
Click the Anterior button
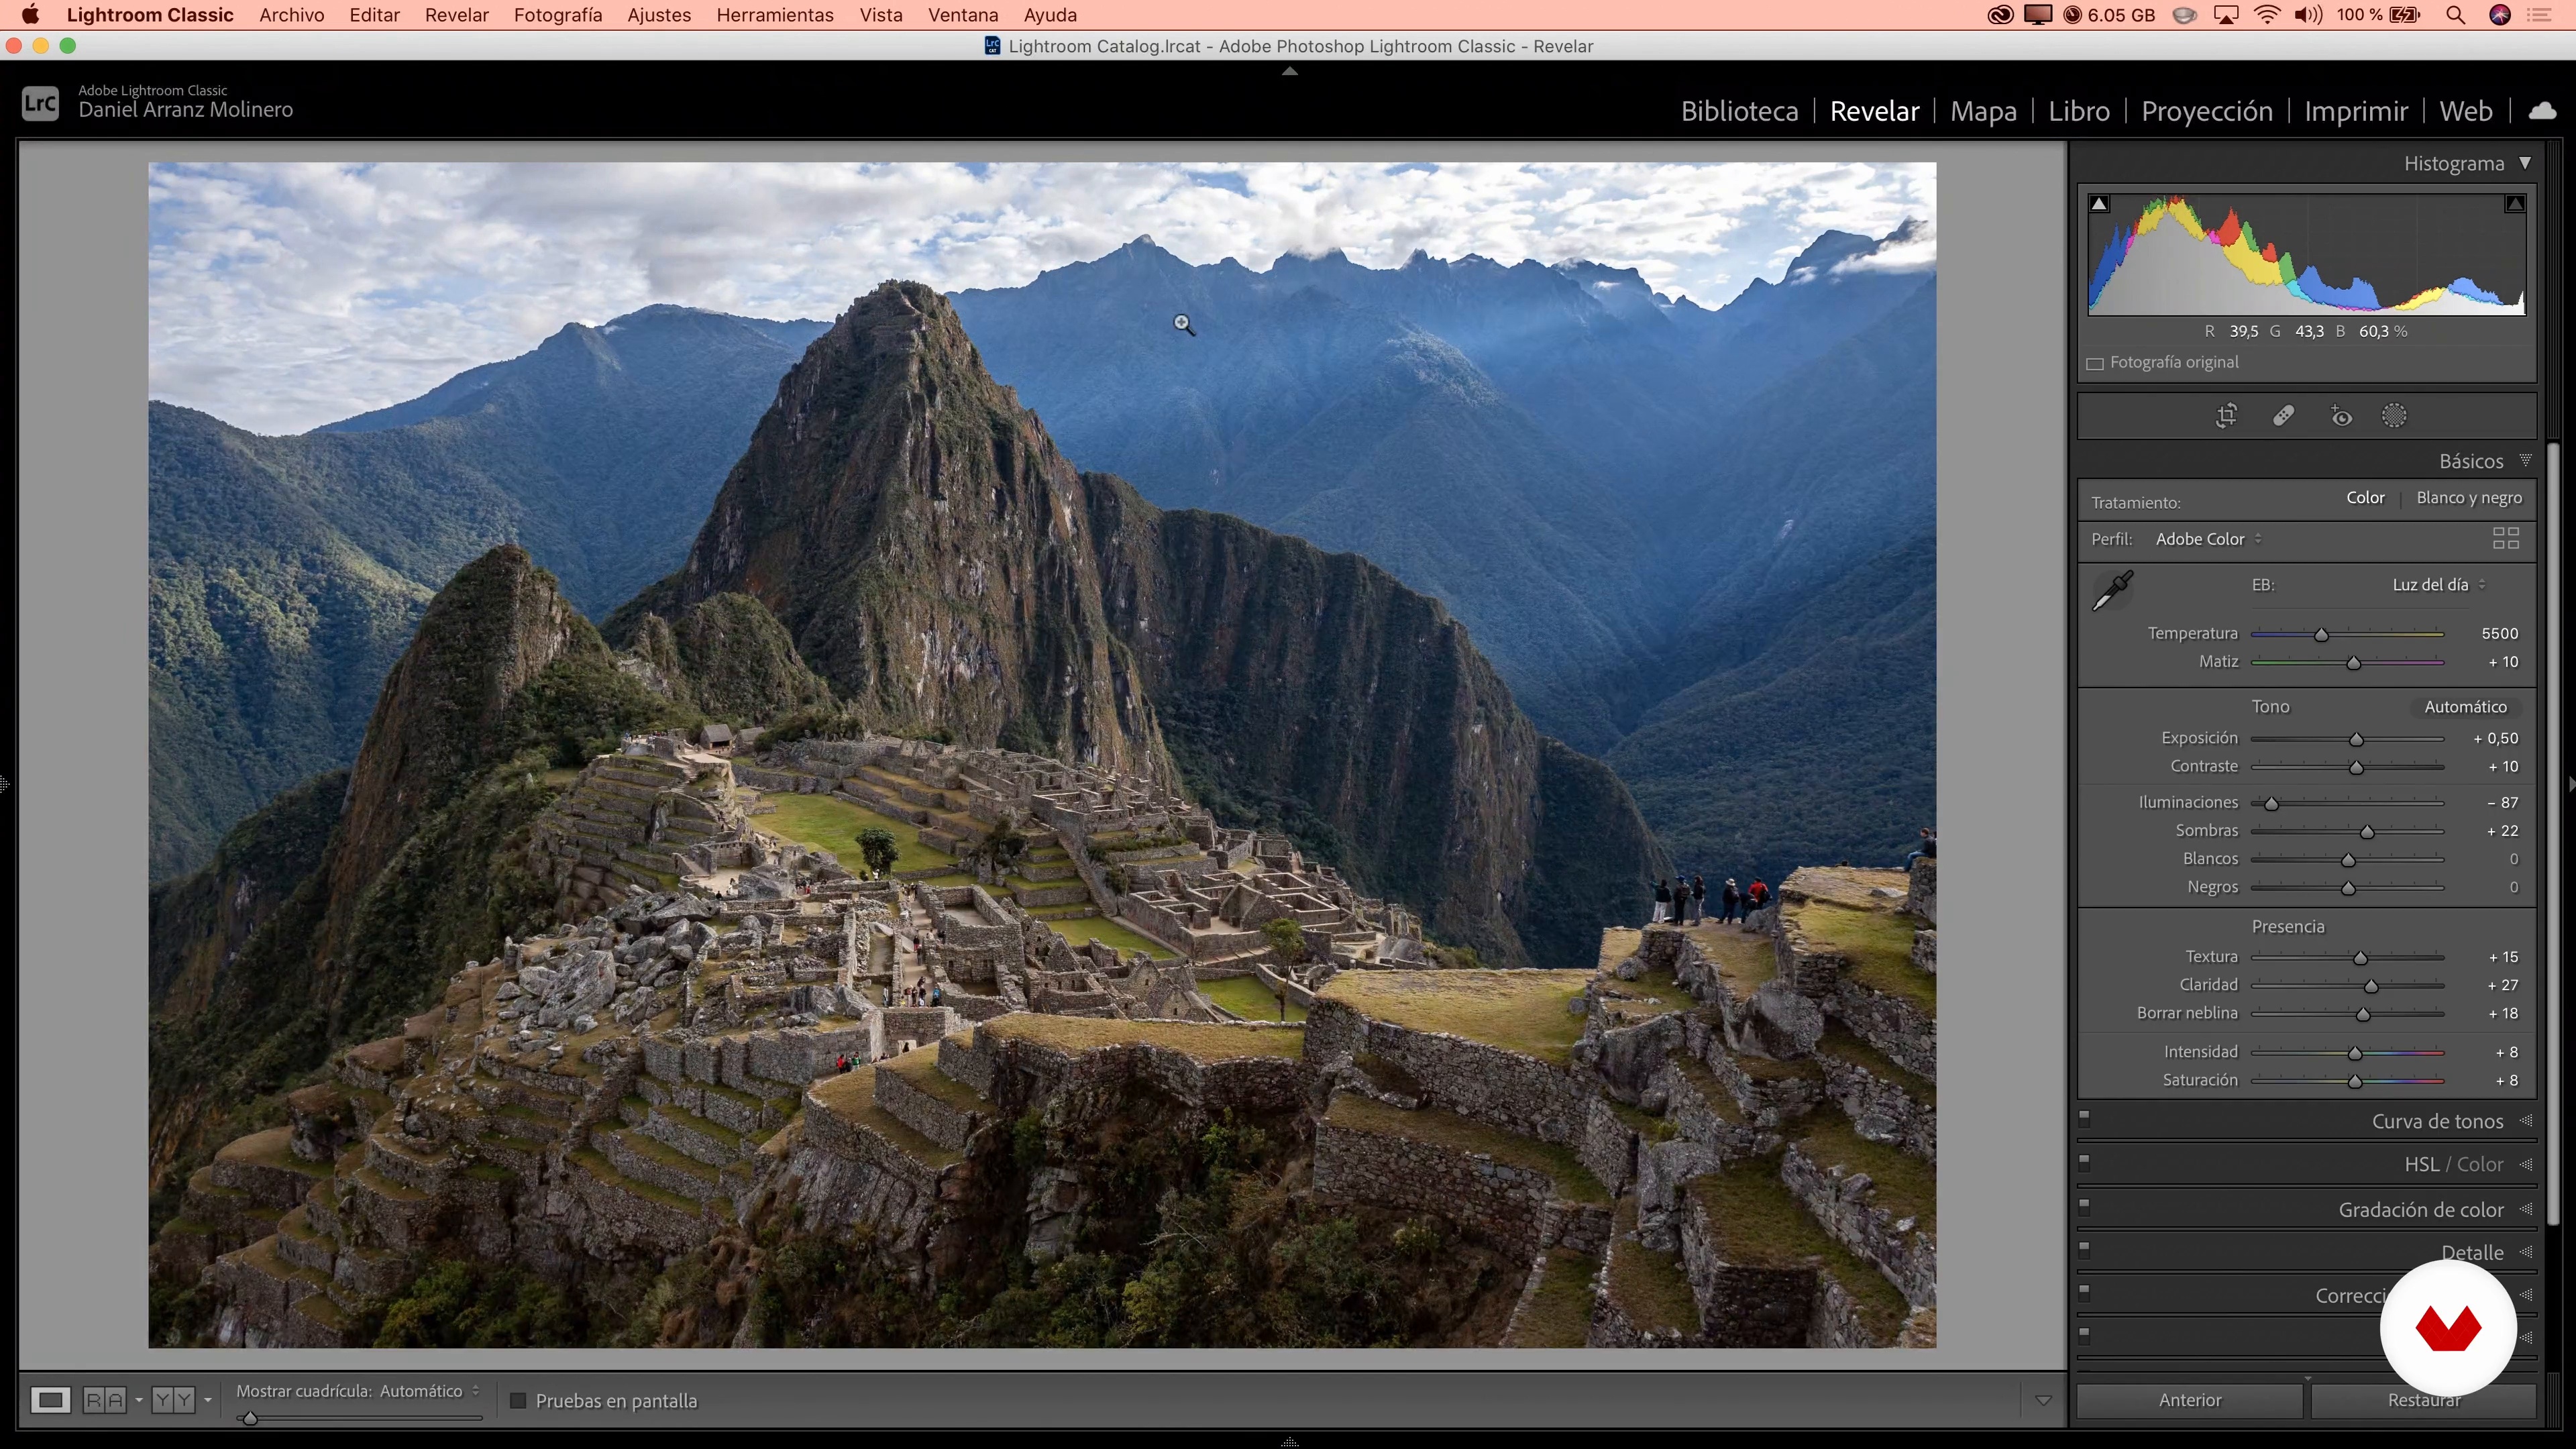coord(2189,1400)
